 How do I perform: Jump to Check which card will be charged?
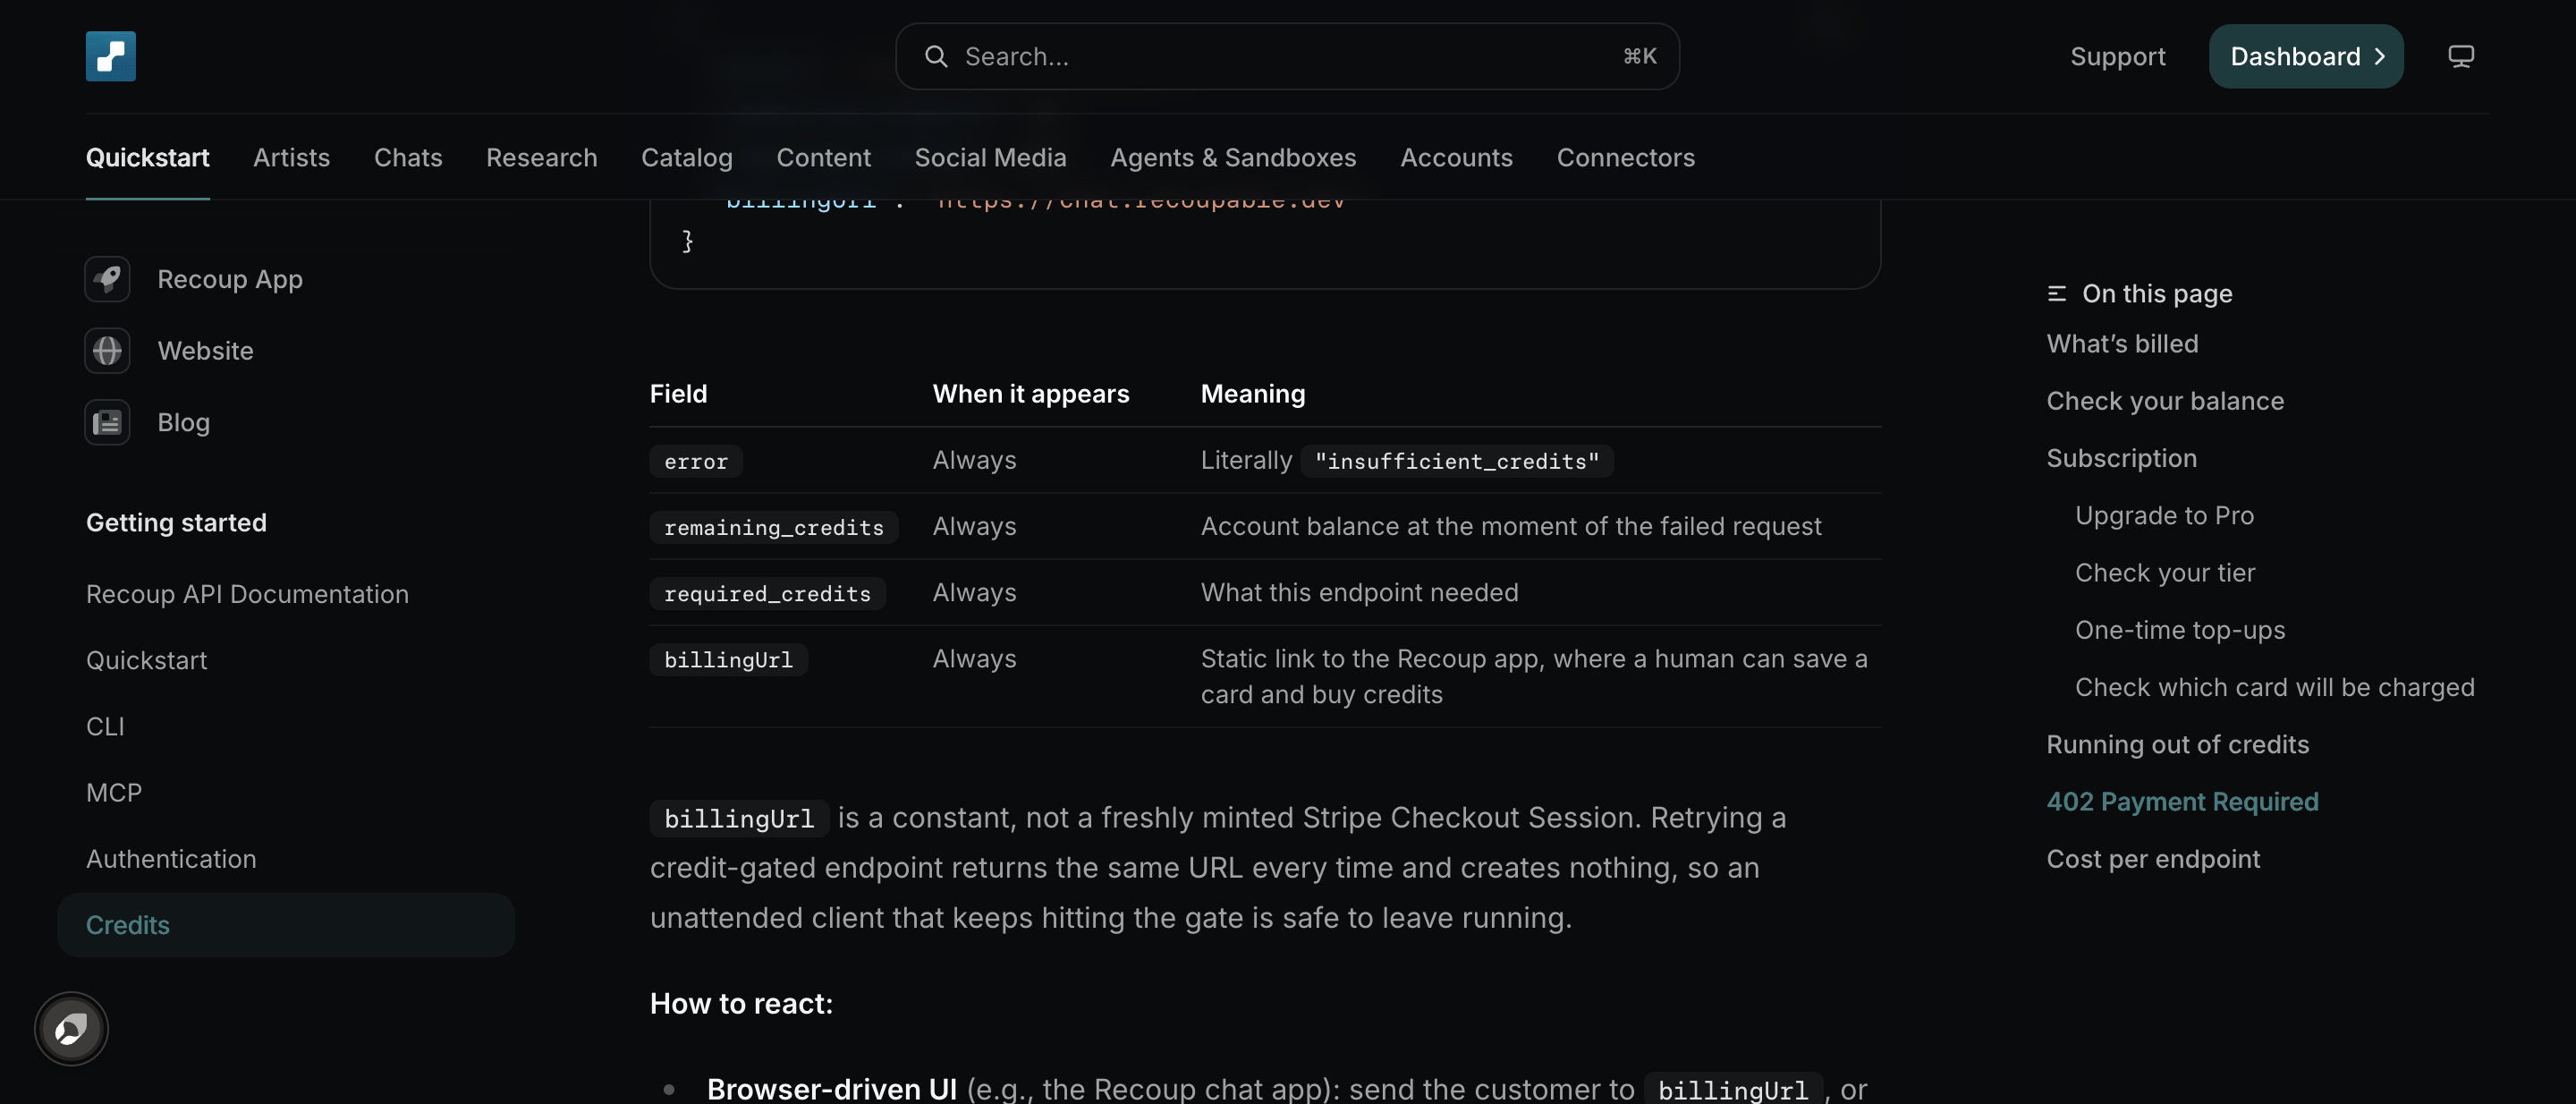tap(2275, 687)
